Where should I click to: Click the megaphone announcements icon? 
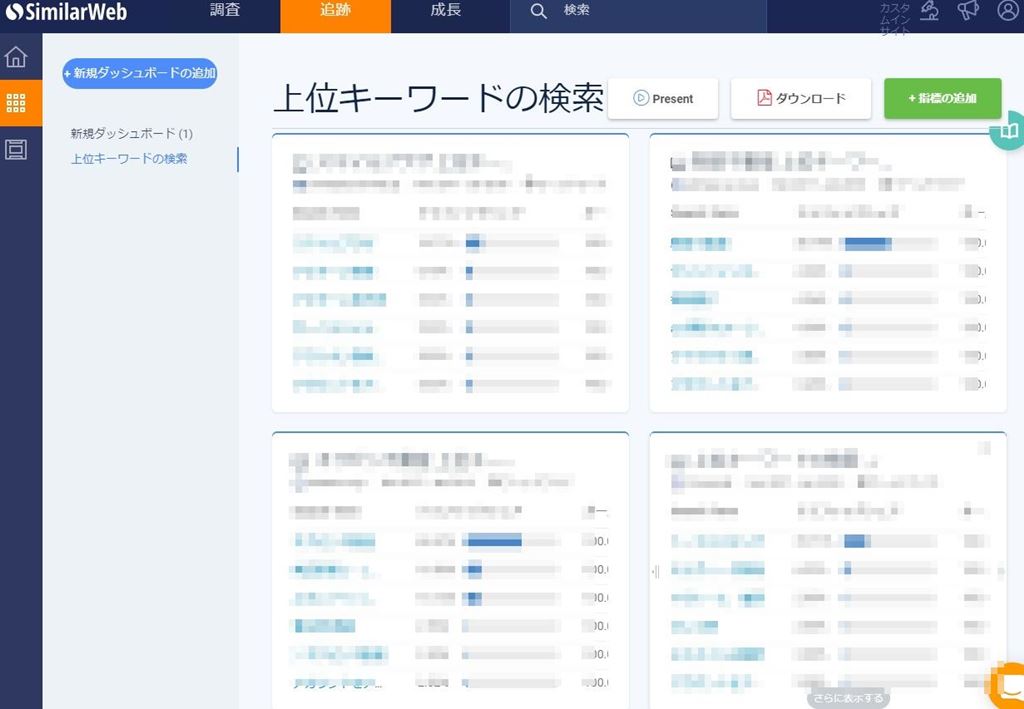point(967,11)
